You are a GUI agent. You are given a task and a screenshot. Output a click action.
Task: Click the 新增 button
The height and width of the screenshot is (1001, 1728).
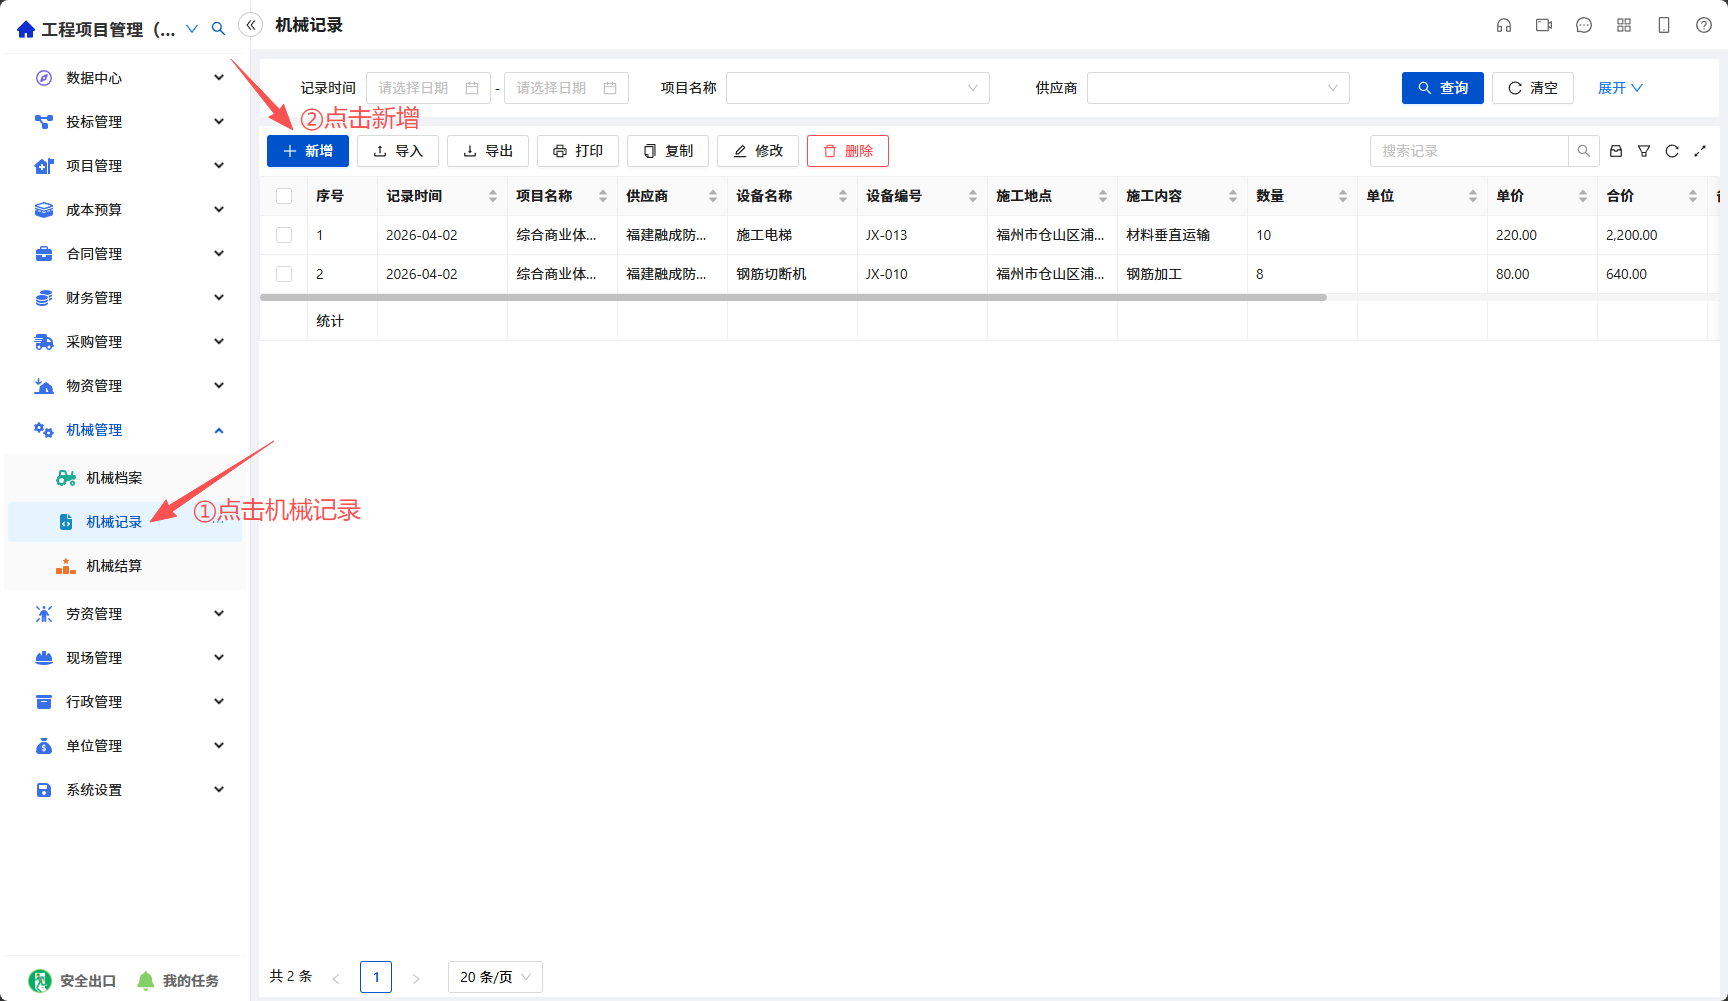pyautogui.click(x=308, y=151)
